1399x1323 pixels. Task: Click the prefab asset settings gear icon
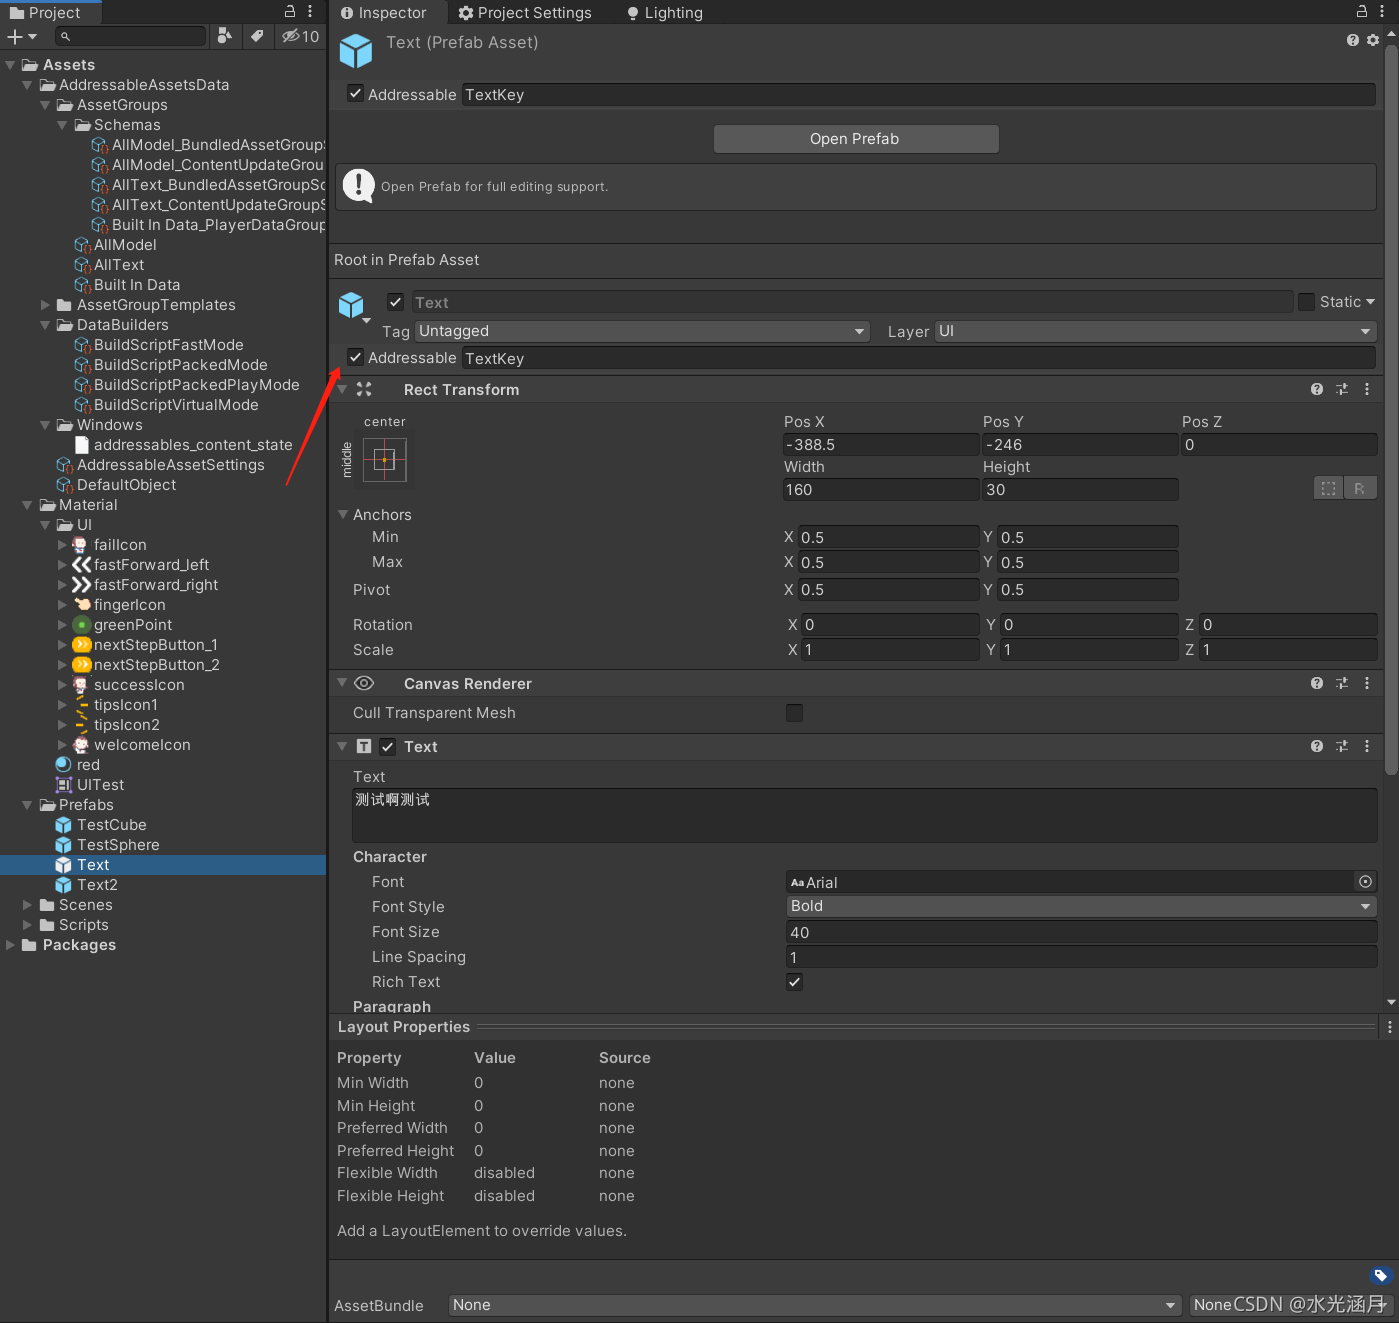point(1373,40)
